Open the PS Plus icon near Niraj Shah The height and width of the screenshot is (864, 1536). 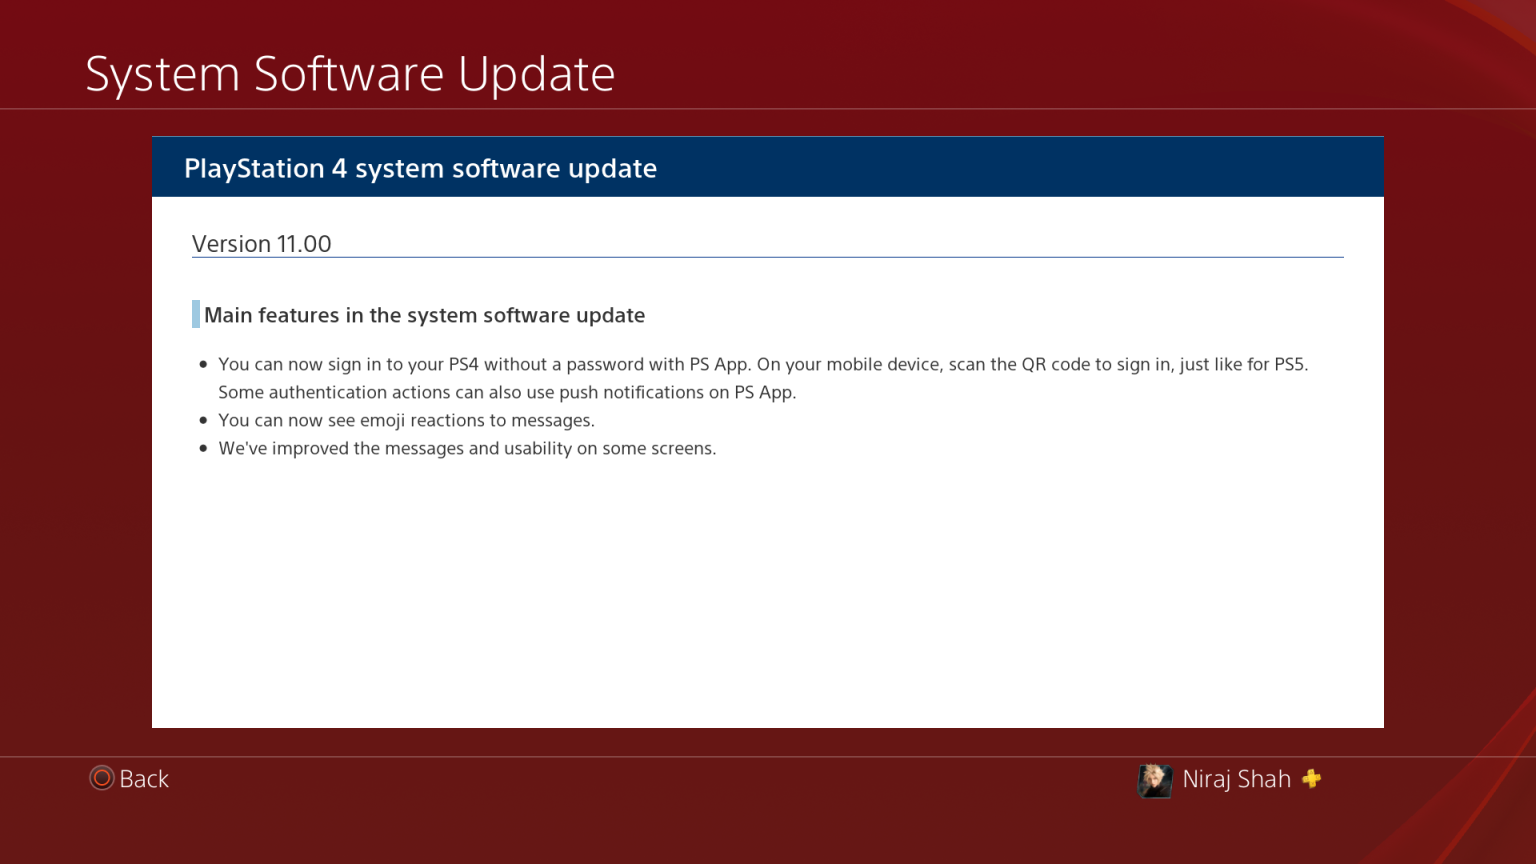tap(1313, 779)
